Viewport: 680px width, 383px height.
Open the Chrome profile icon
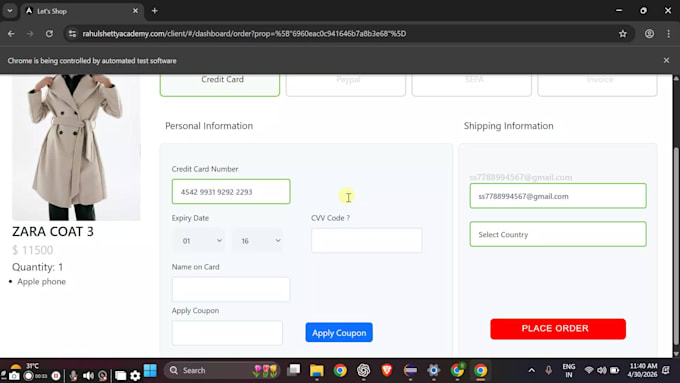pyautogui.click(x=649, y=33)
